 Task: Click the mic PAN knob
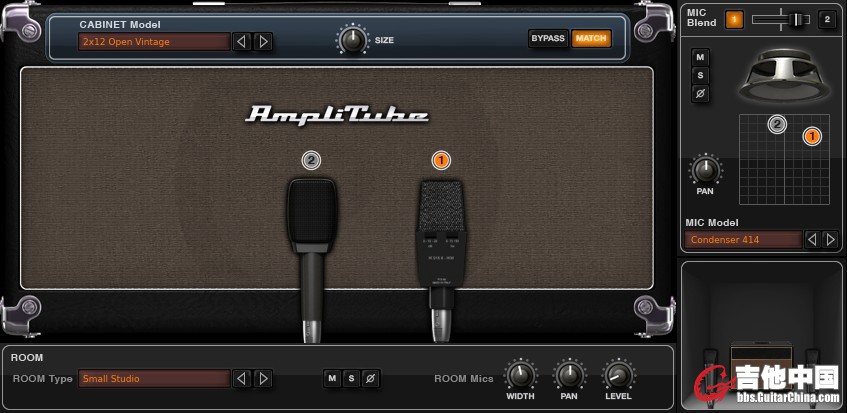[x=705, y=170]
